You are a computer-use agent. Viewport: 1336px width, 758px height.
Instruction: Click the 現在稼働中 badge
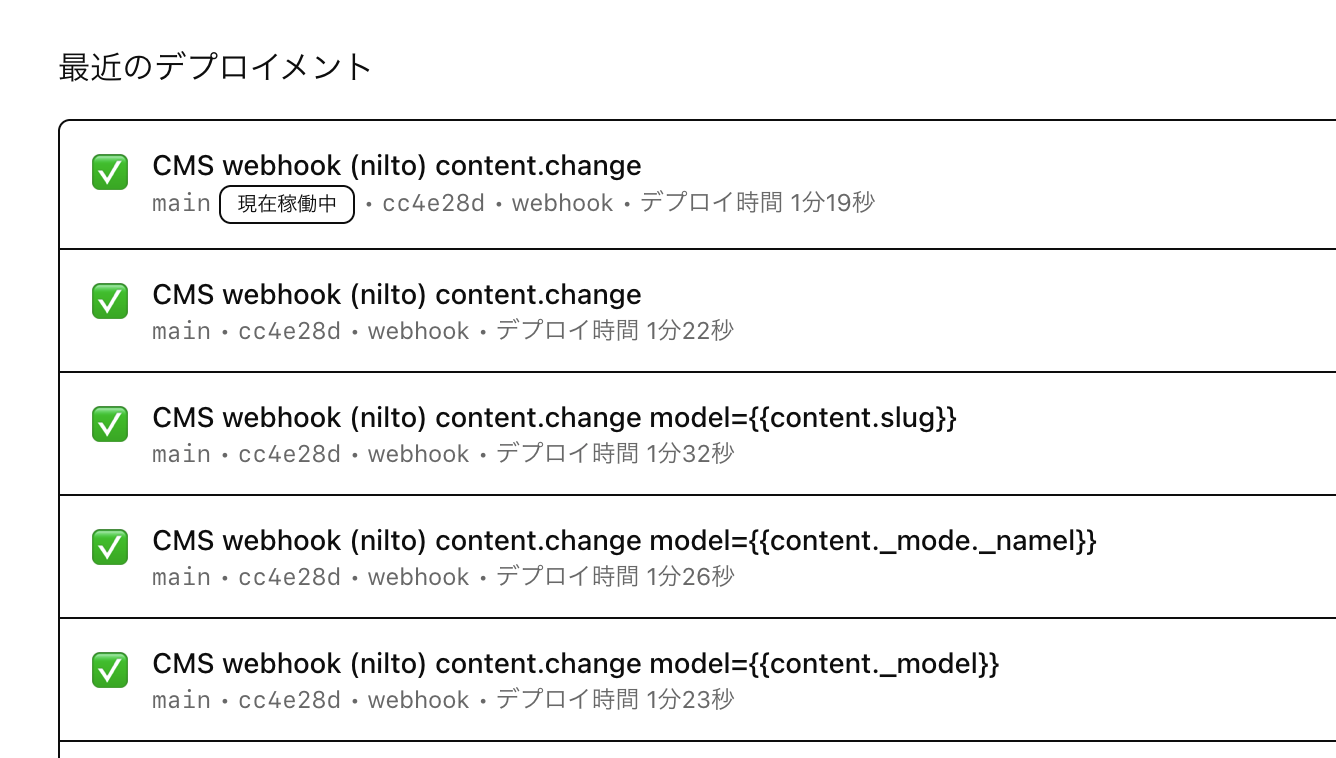[x=287, y=204]
